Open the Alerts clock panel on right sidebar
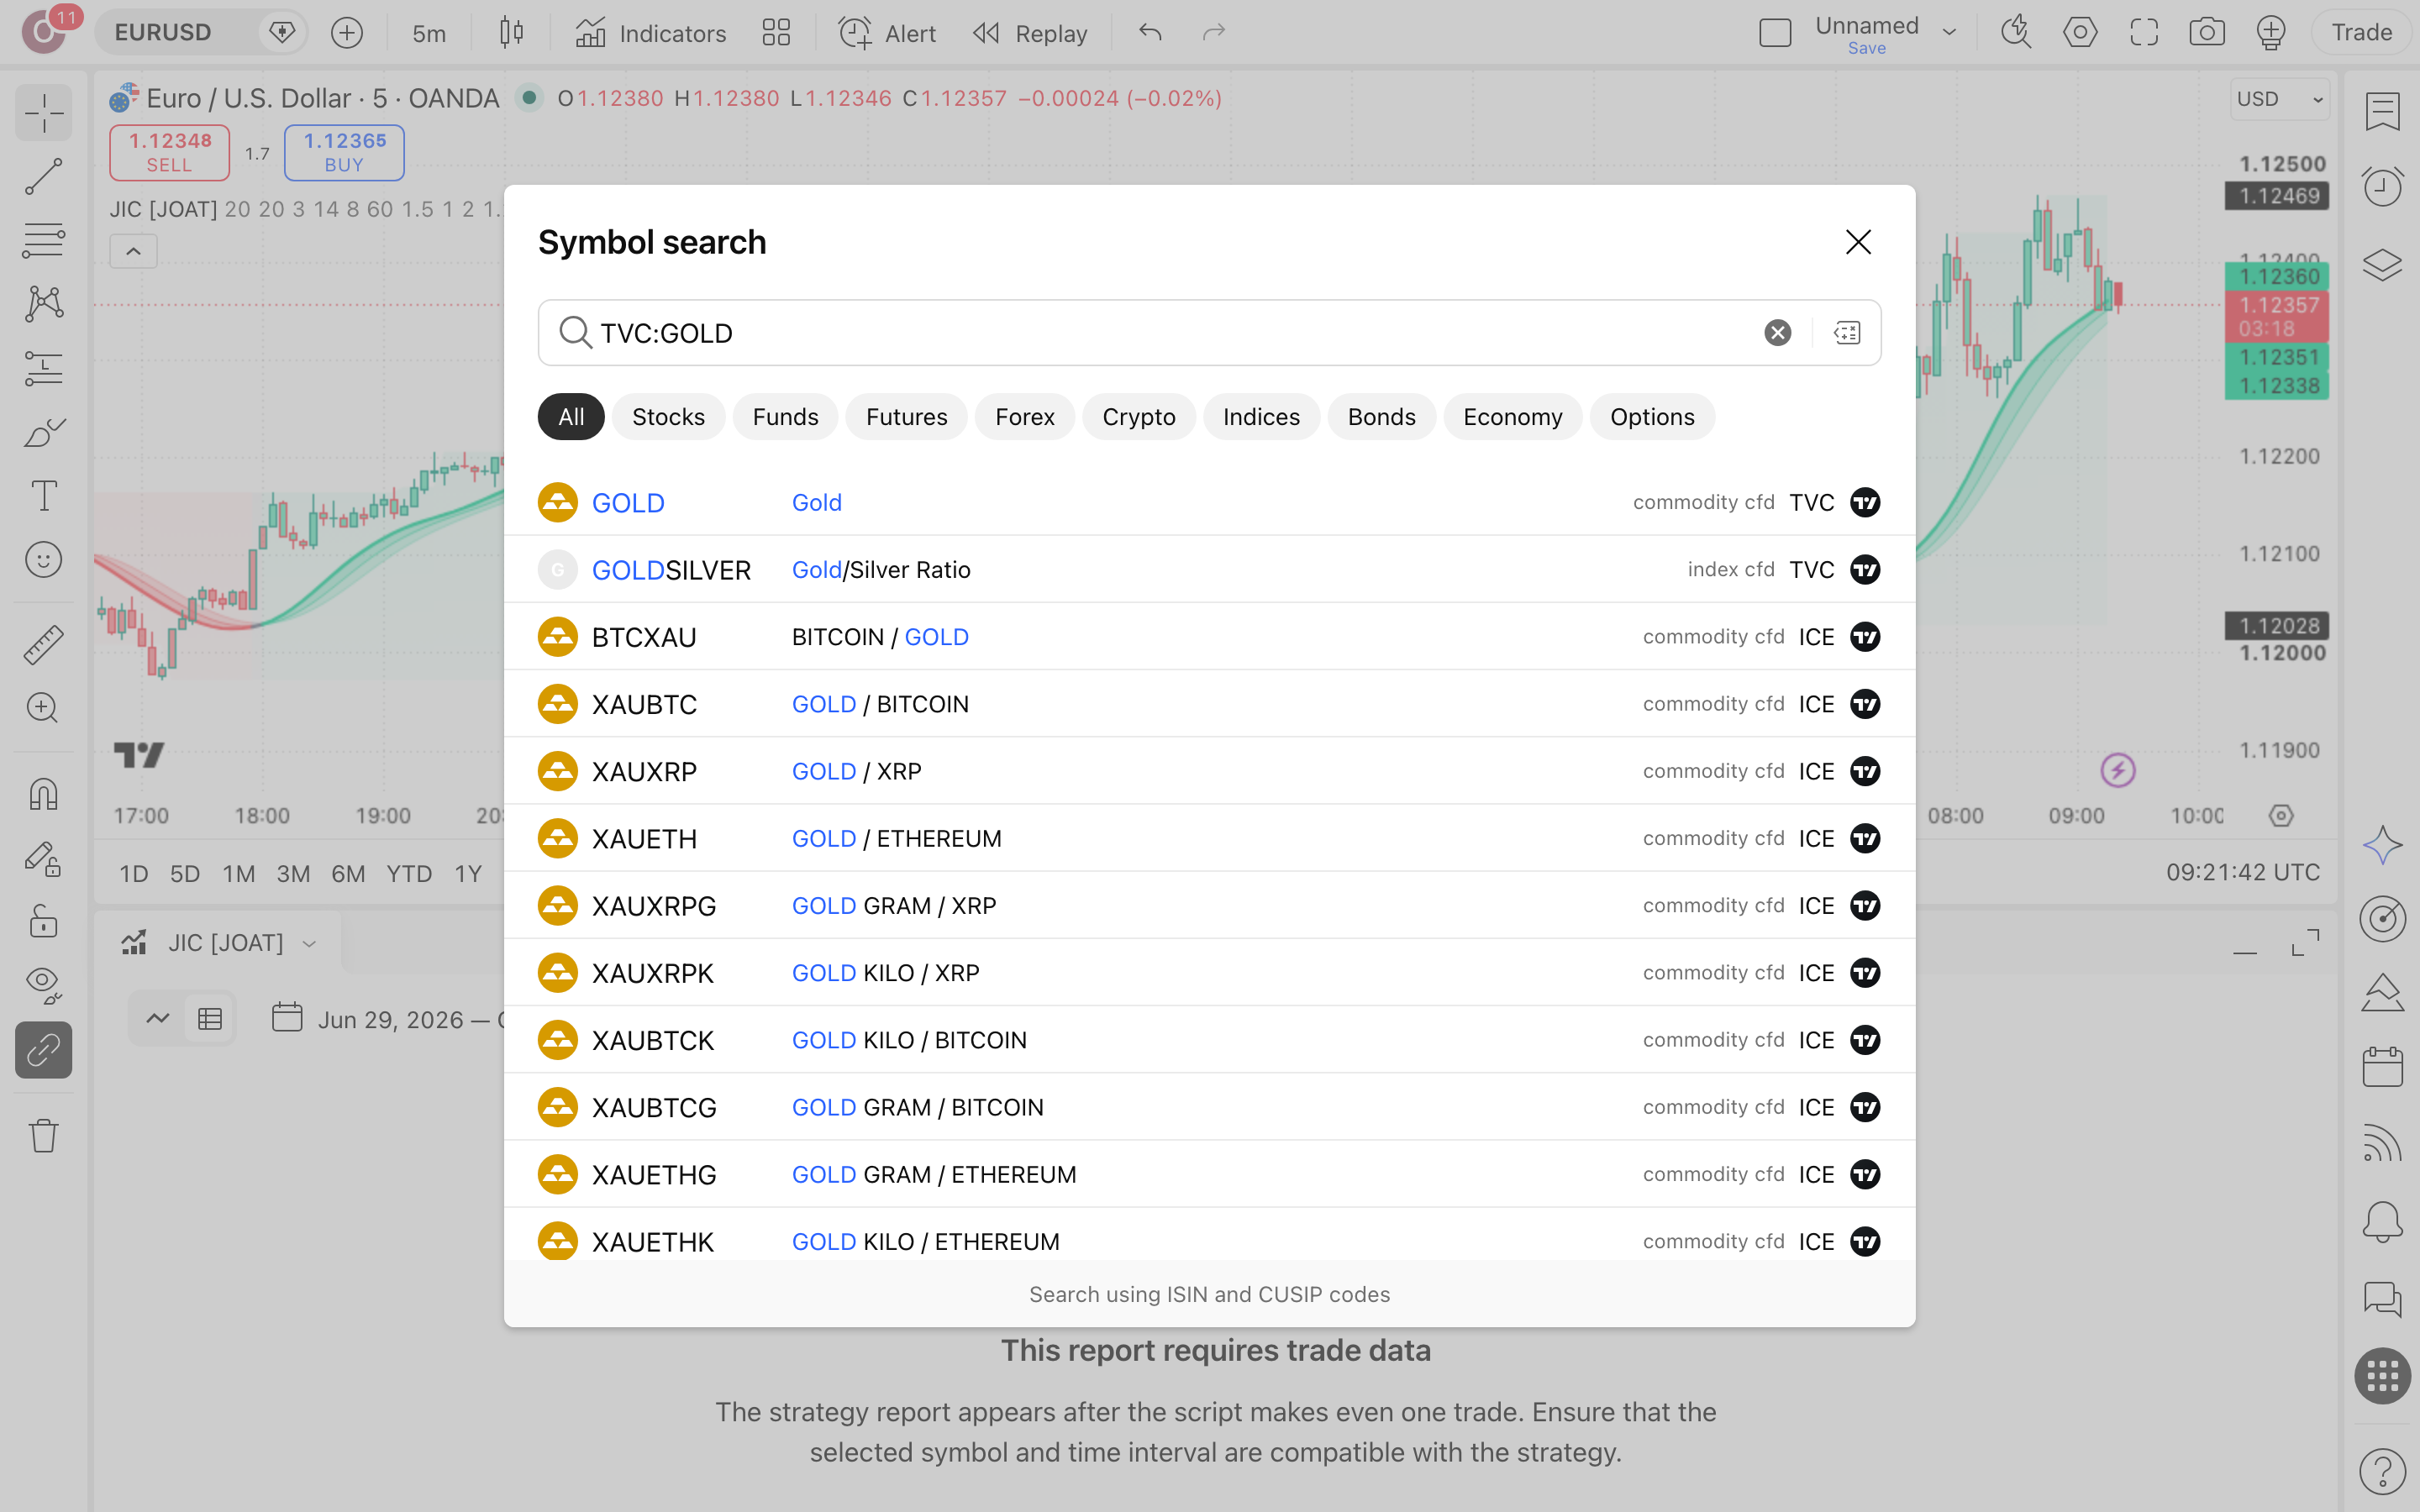Viewport: 2420px width, 1512px height. [2382, 187]
